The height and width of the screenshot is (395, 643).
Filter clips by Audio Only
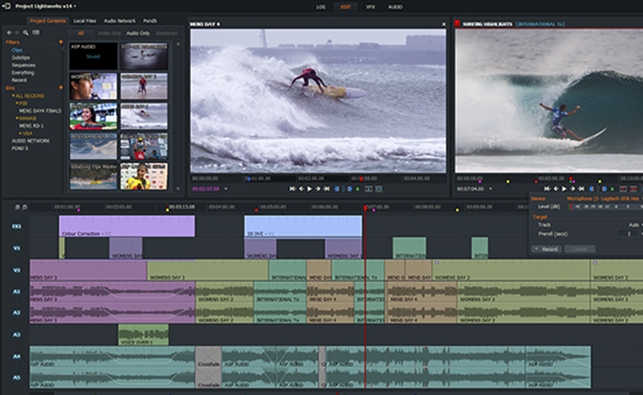point(138,33)
